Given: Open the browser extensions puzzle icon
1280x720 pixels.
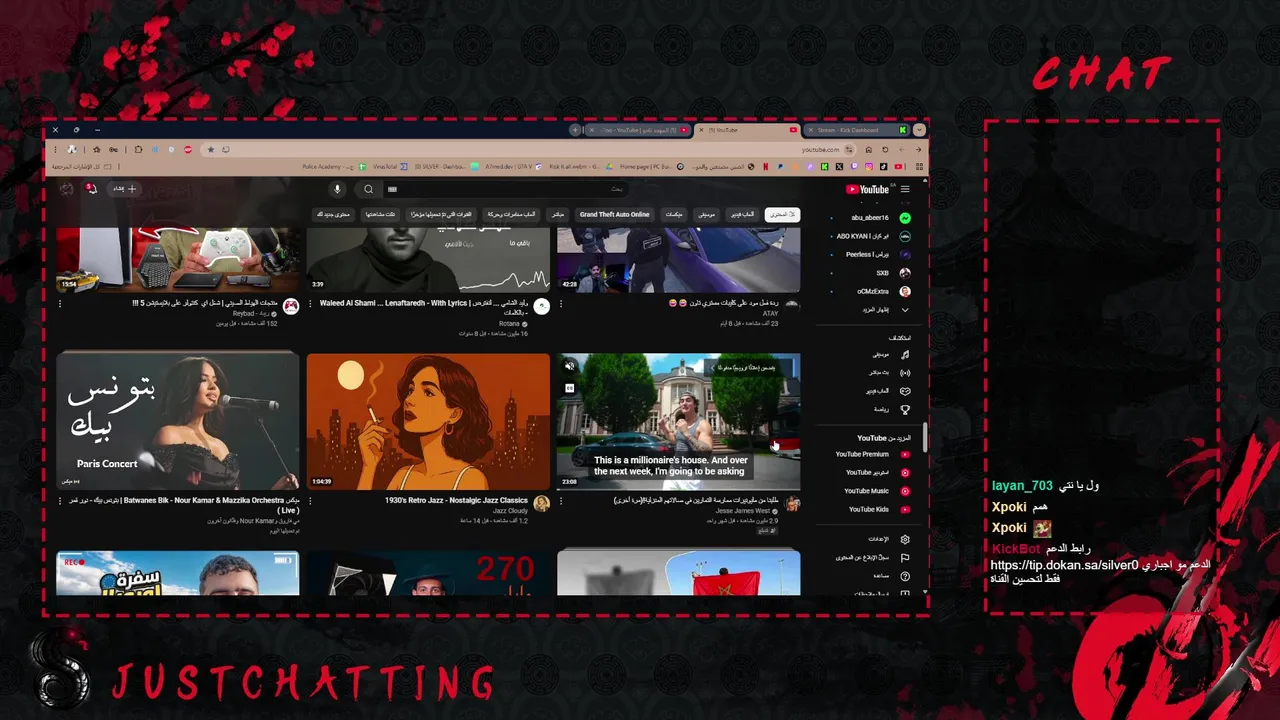Looking at the screenshot, I should coord(138,150).
